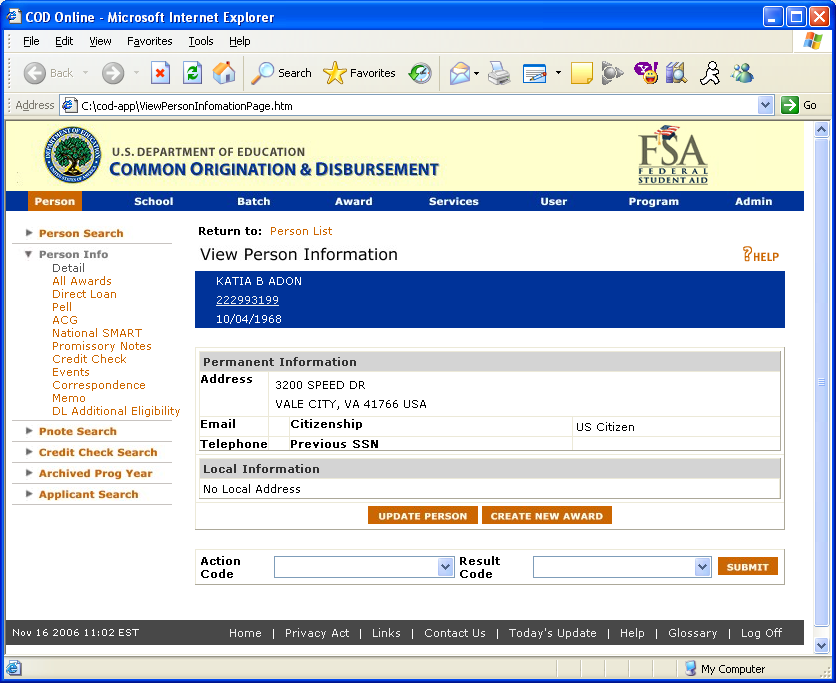Open the Mail toolbar icon
Screen dimensions: 836x683
click(x=459, y=73)
